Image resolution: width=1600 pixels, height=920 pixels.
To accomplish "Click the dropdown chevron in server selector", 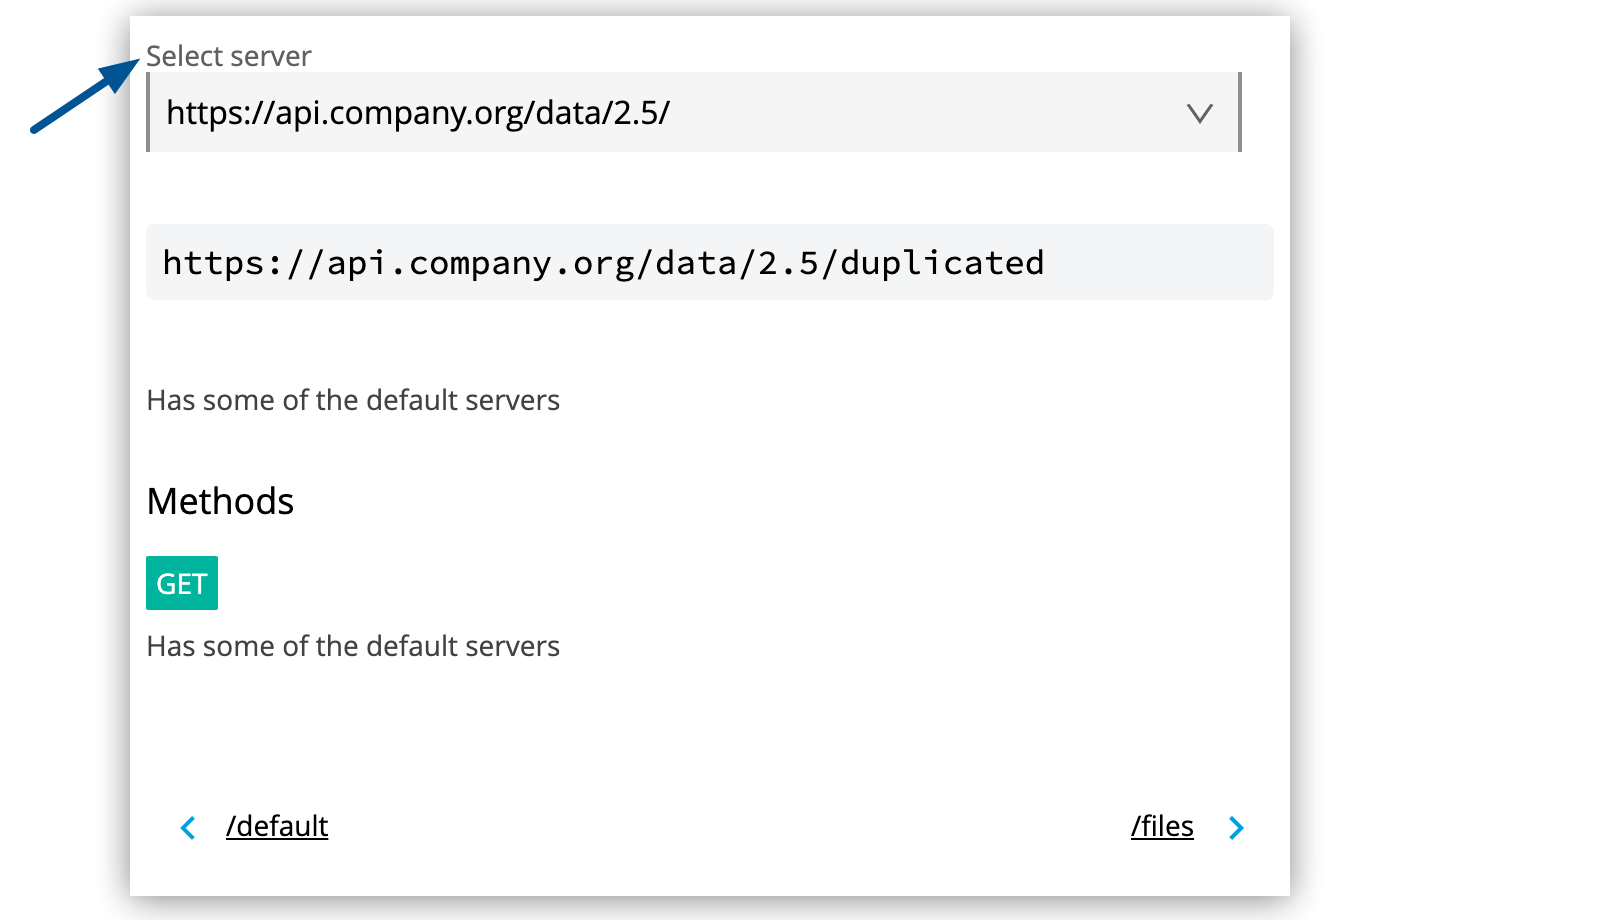I will (1200, 113).
